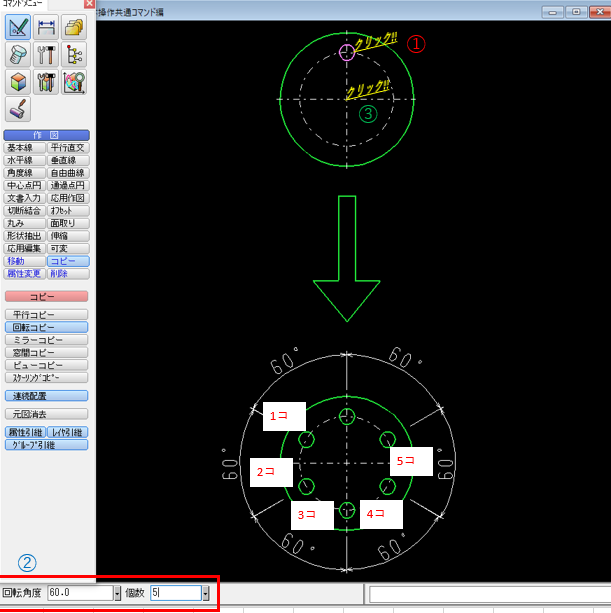Screen dimensions: 611x613
Task: Open the stacked folders icon
Action: (74, 28)
